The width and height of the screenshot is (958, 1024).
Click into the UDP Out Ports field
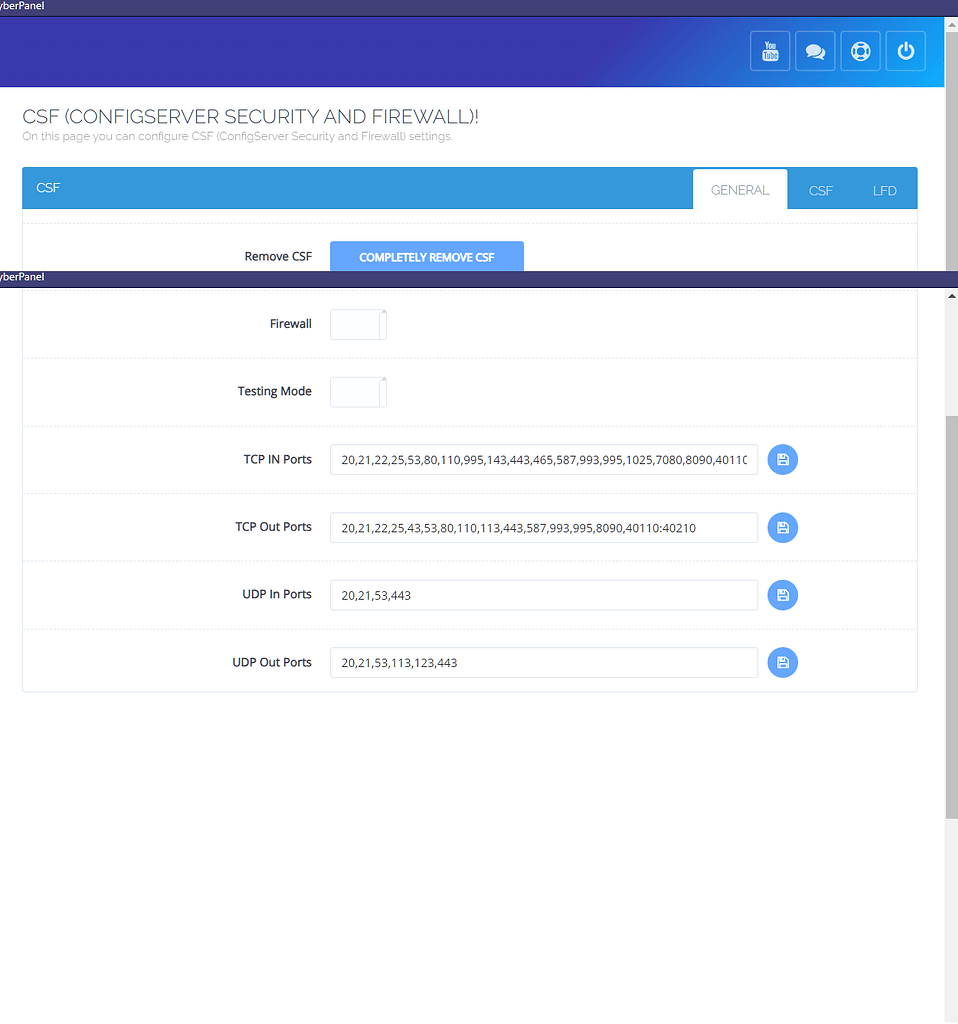pos(544,663)
